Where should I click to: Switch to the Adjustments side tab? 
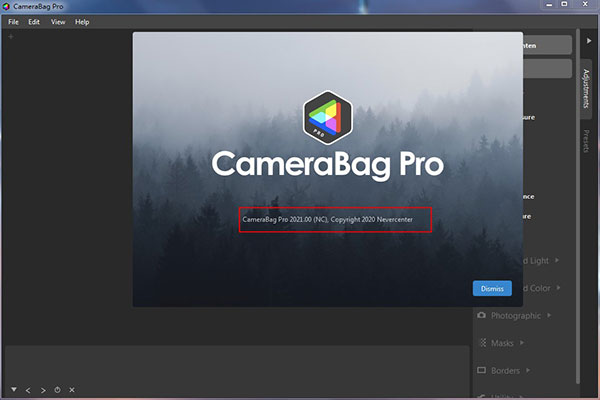[x=586, y=88]
